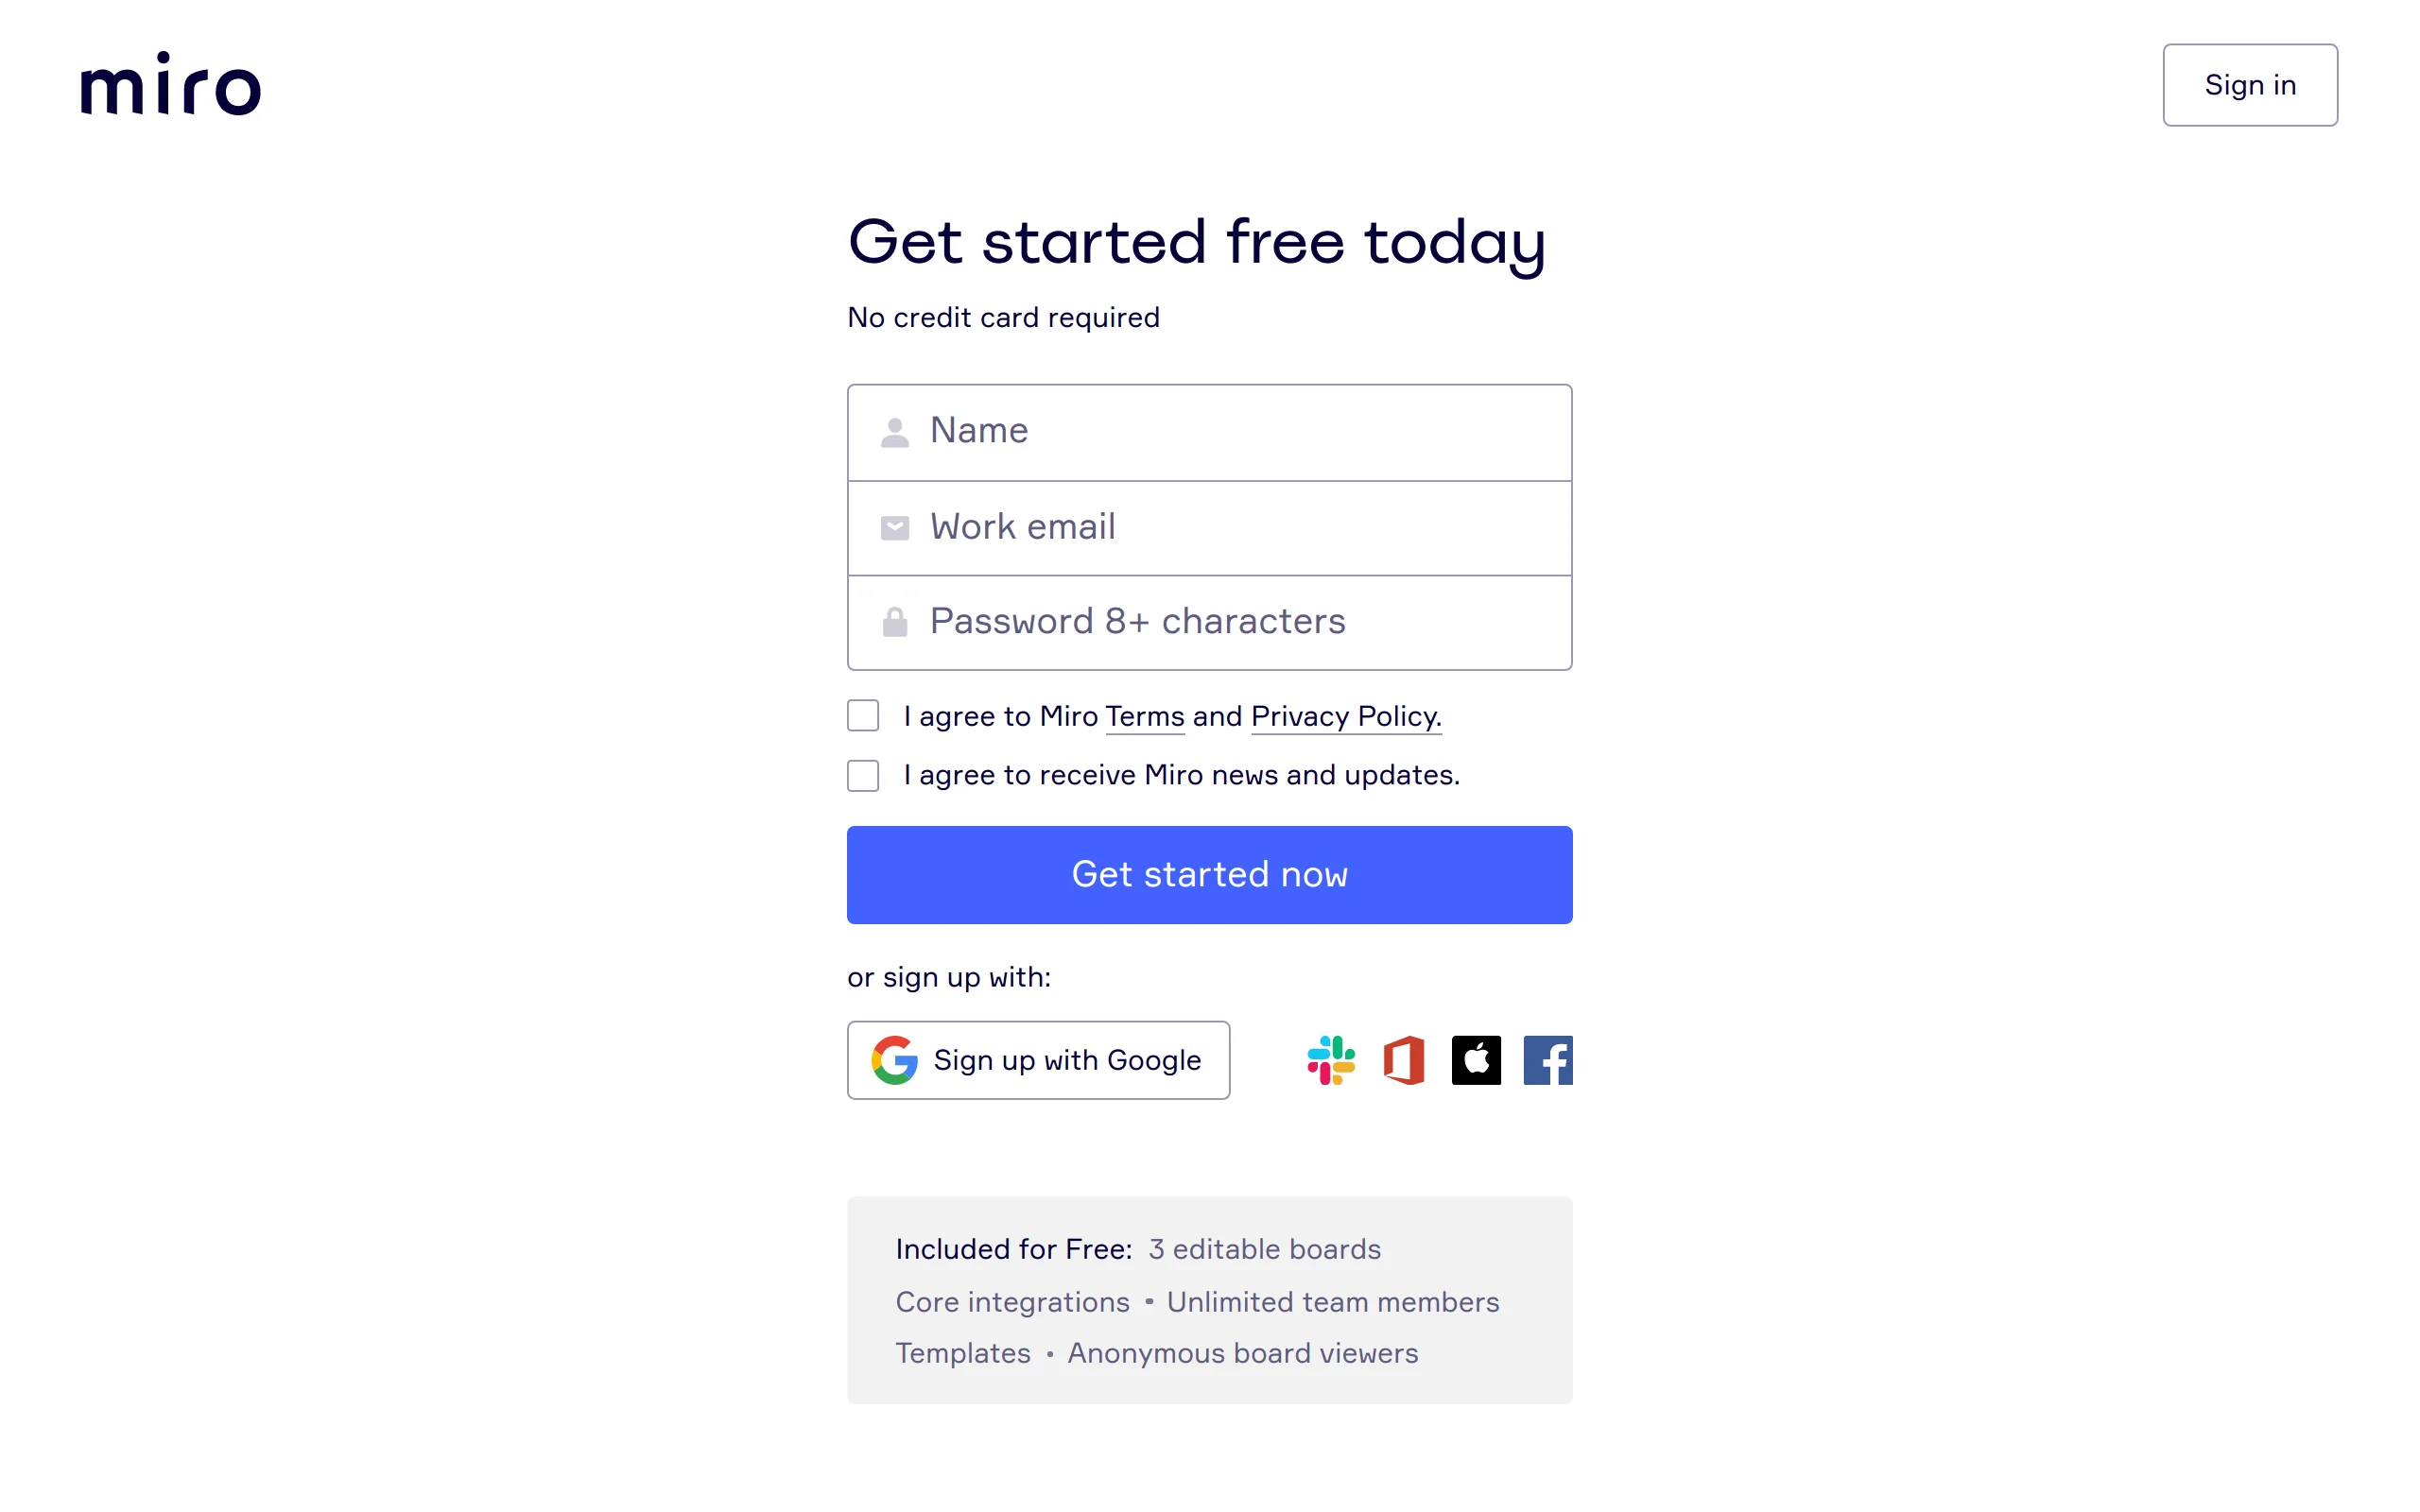Image resolution: width=2420 pixels, height=1512 pixels.
Task: Enable Miro news and updates checkbox
Action: pyautogui.click(x=863, y=775)
